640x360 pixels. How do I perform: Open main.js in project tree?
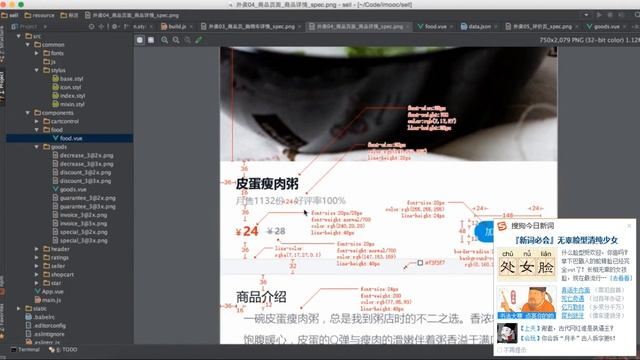(48, 300)
